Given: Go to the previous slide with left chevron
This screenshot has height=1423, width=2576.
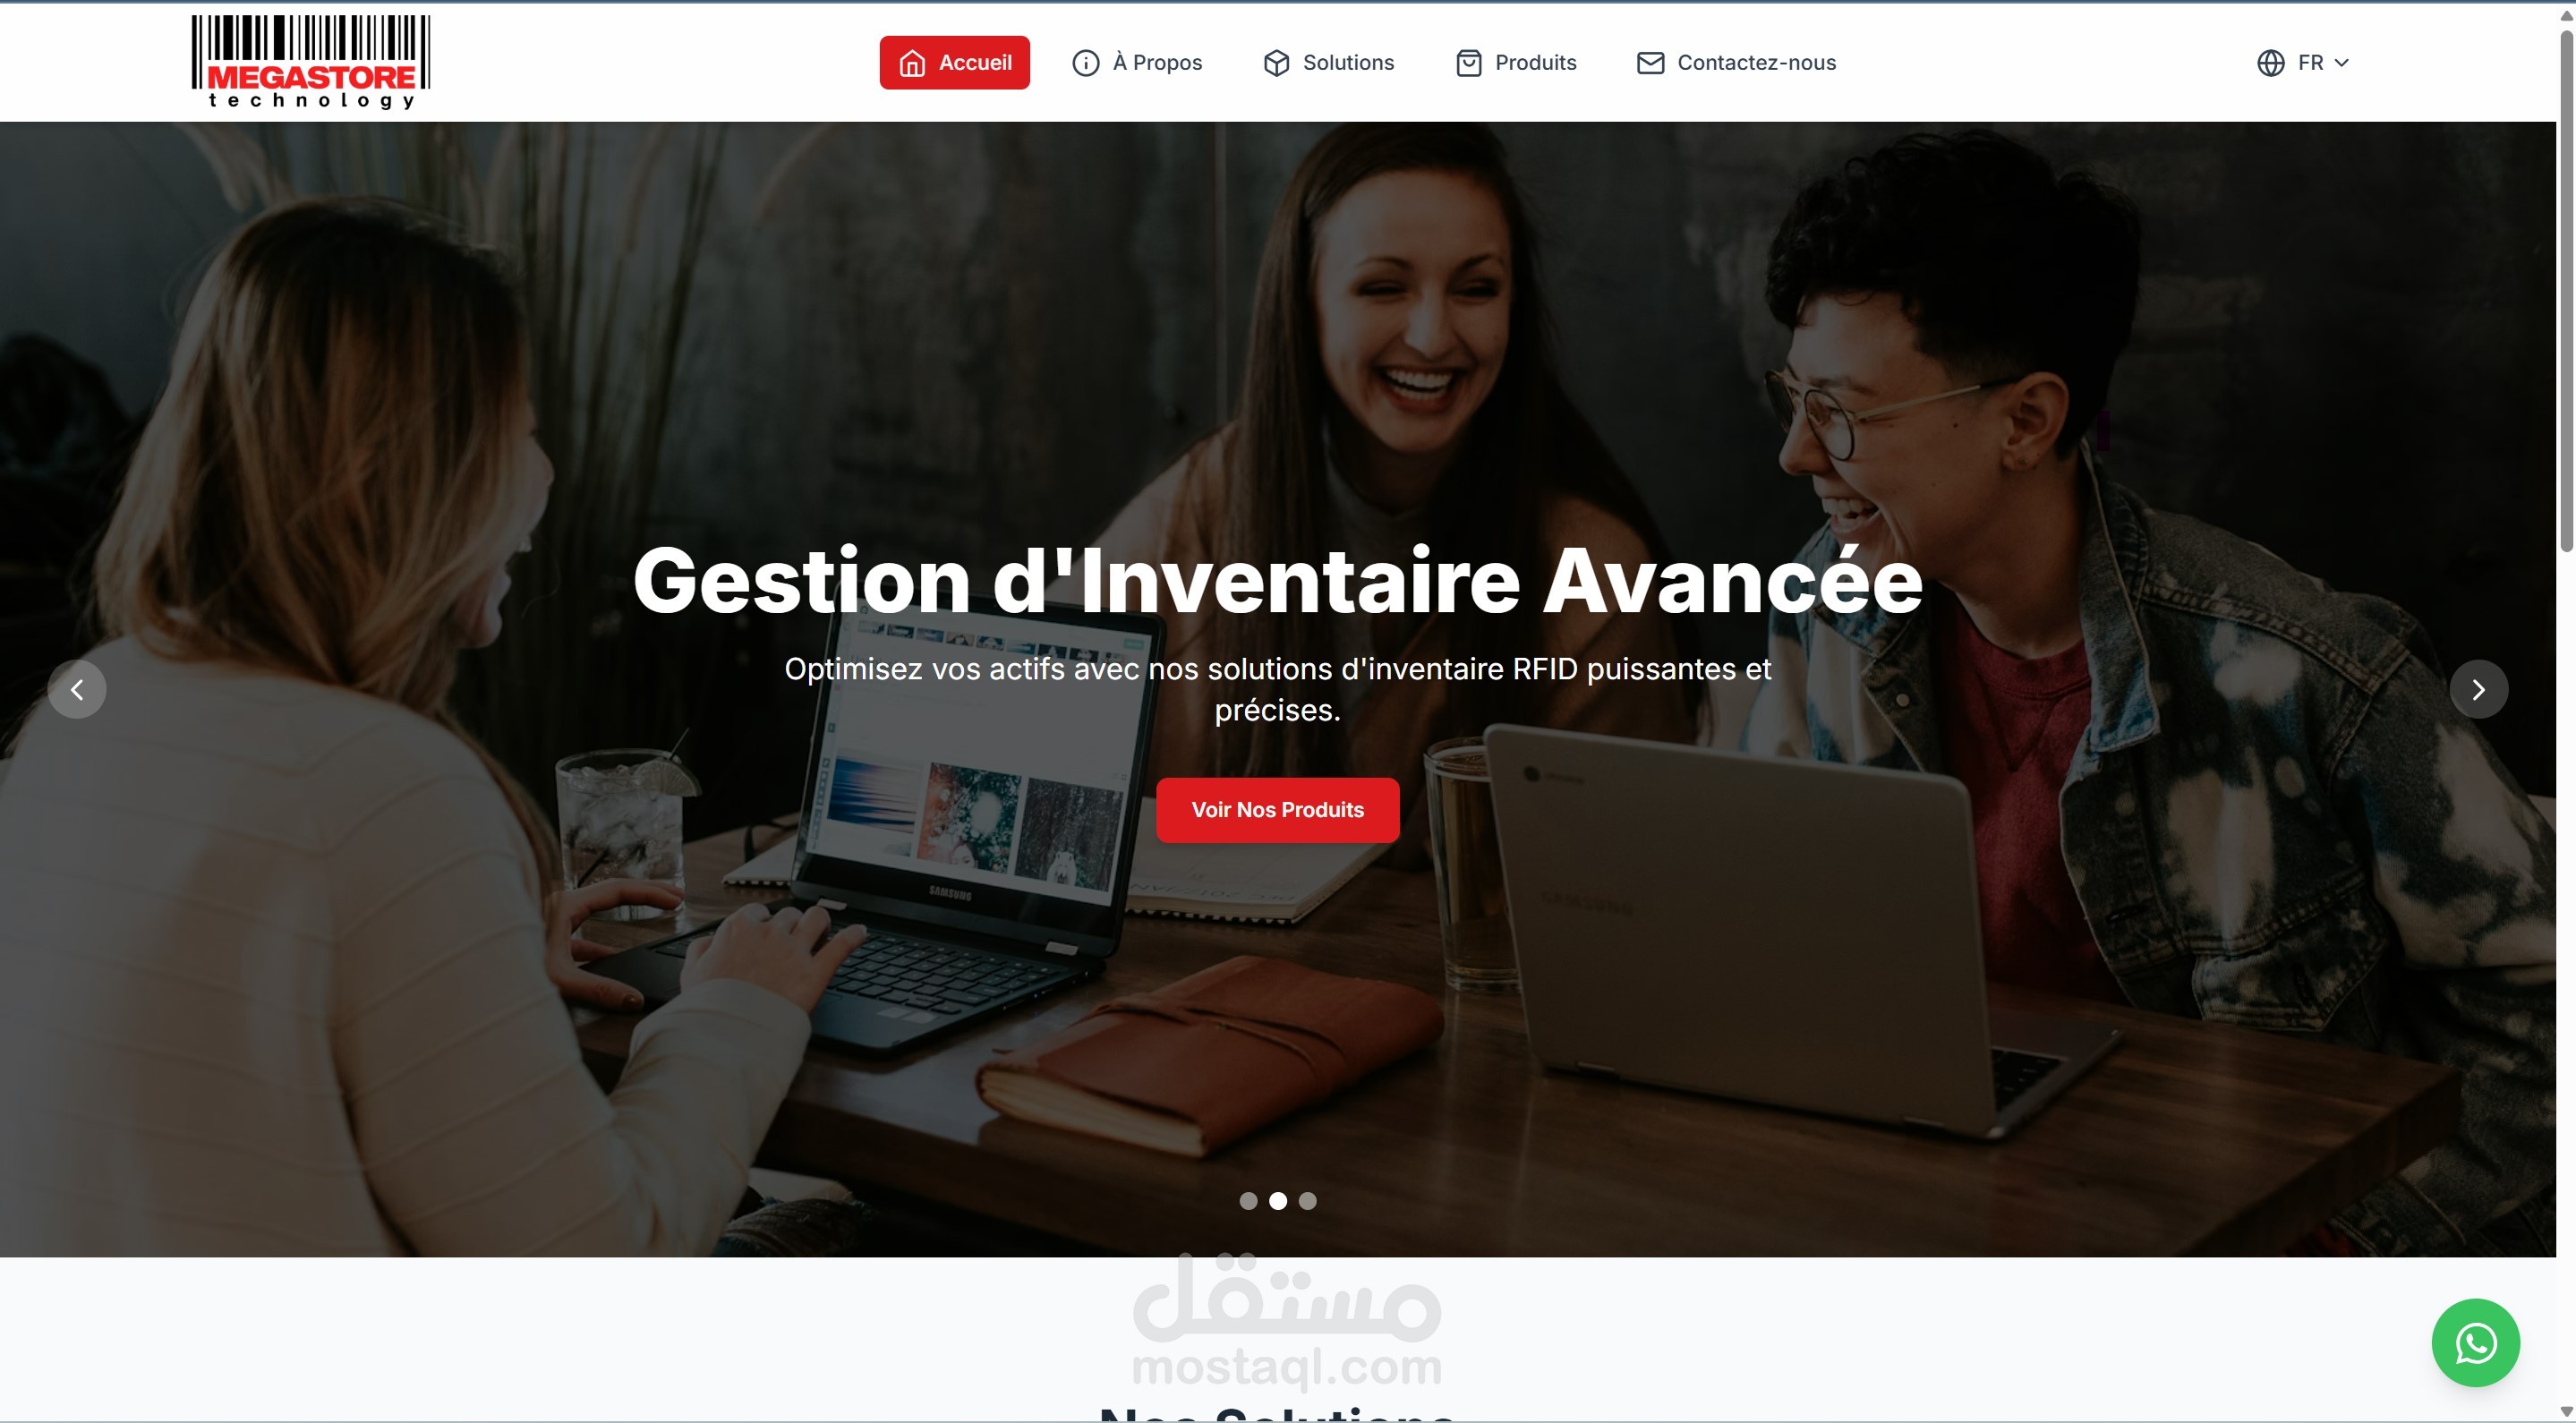Looking at the screenshot, I should (x=77, y=689).
